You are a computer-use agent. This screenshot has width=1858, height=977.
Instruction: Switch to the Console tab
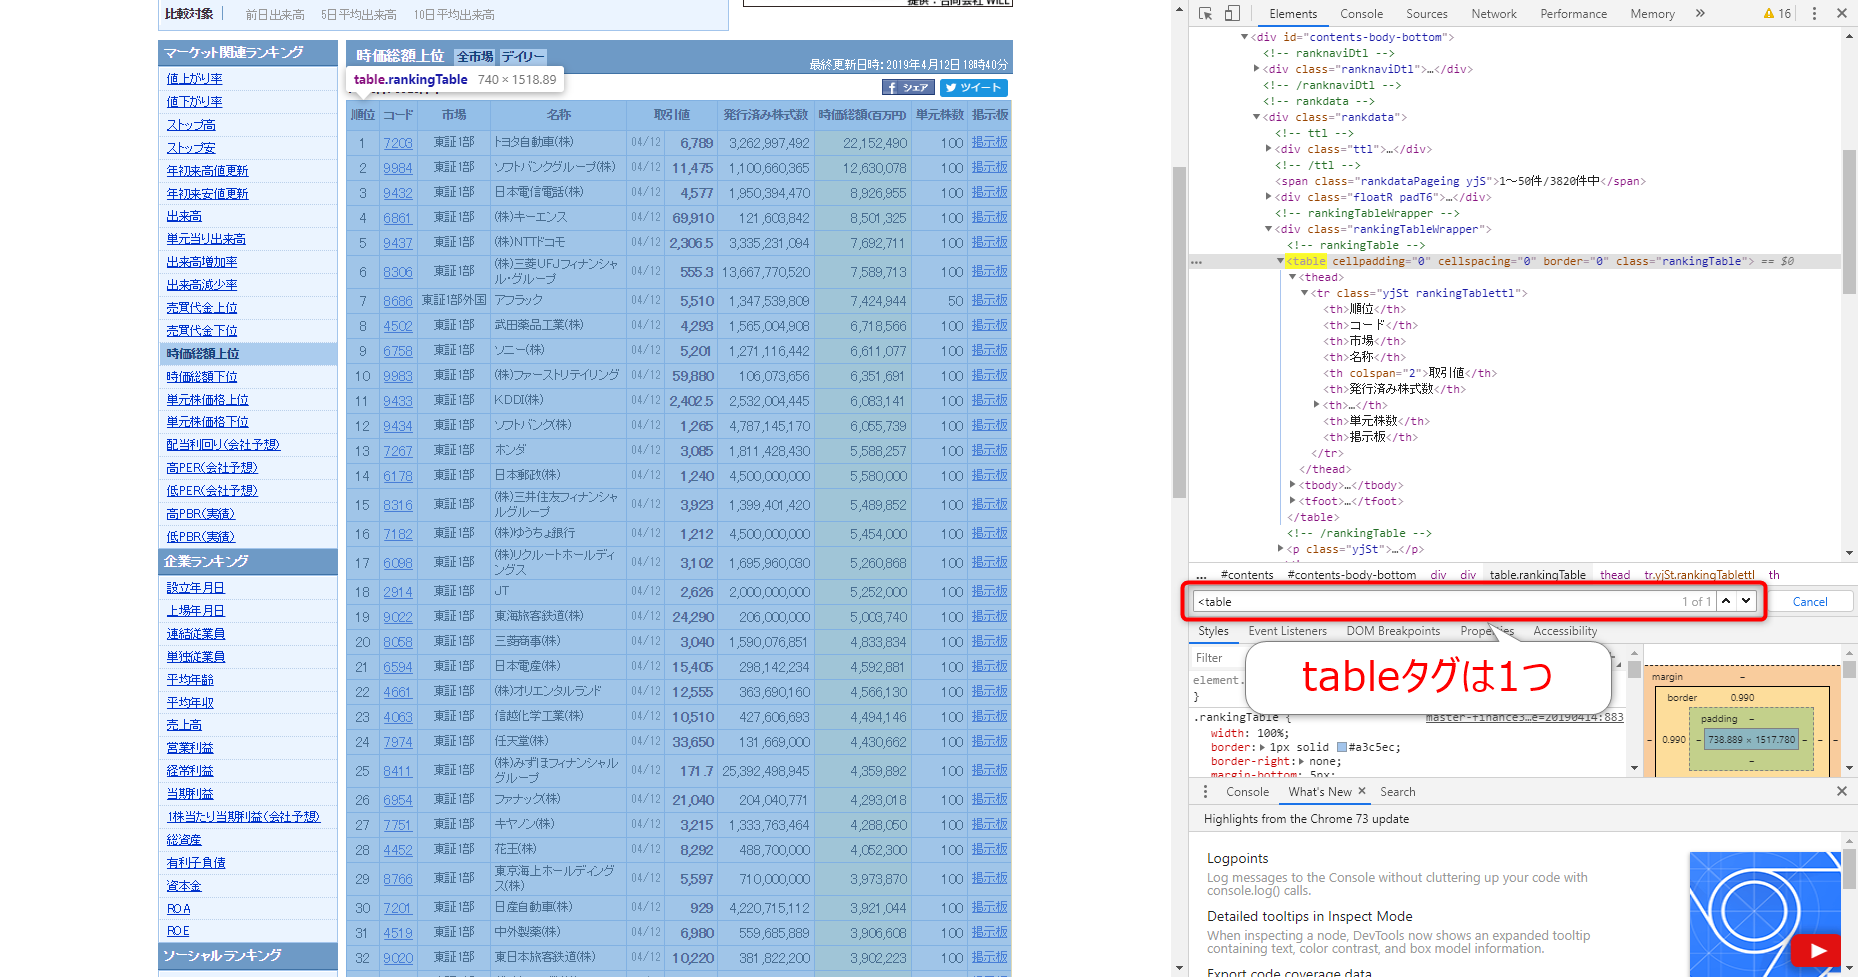click(x=1361, y=14)
